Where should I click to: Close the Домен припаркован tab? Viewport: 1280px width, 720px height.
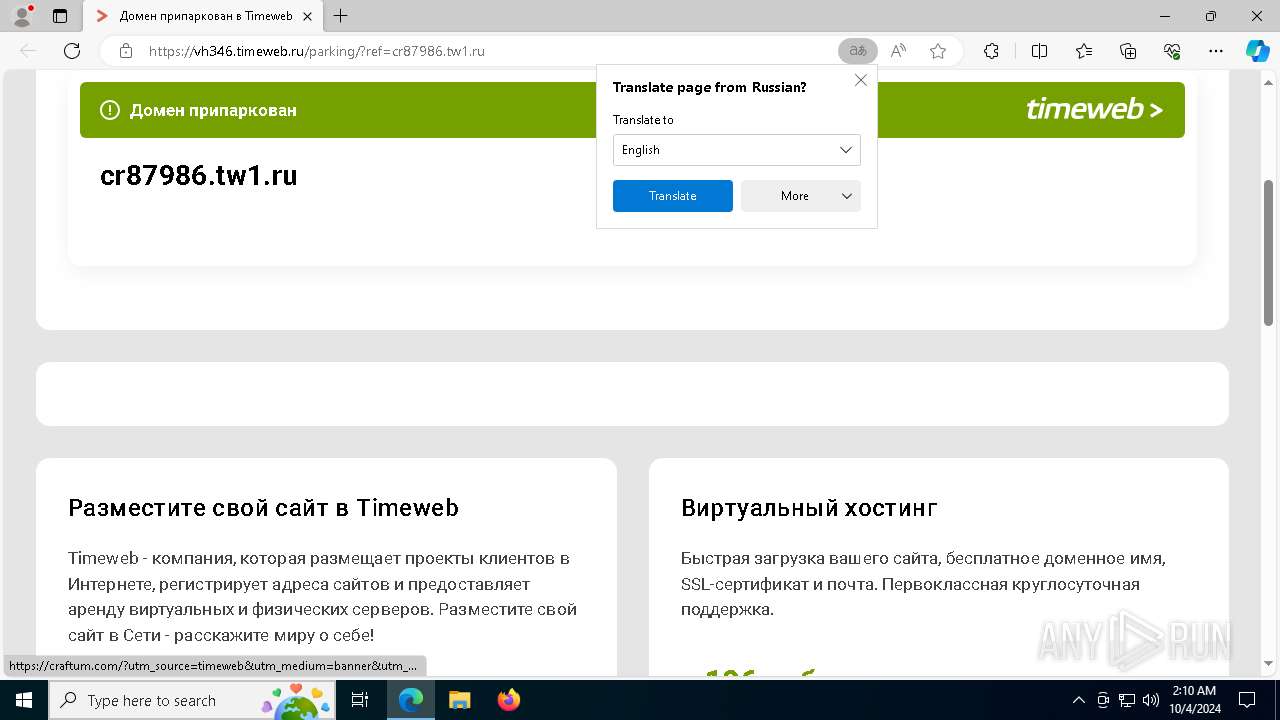(x=308, y=16)
